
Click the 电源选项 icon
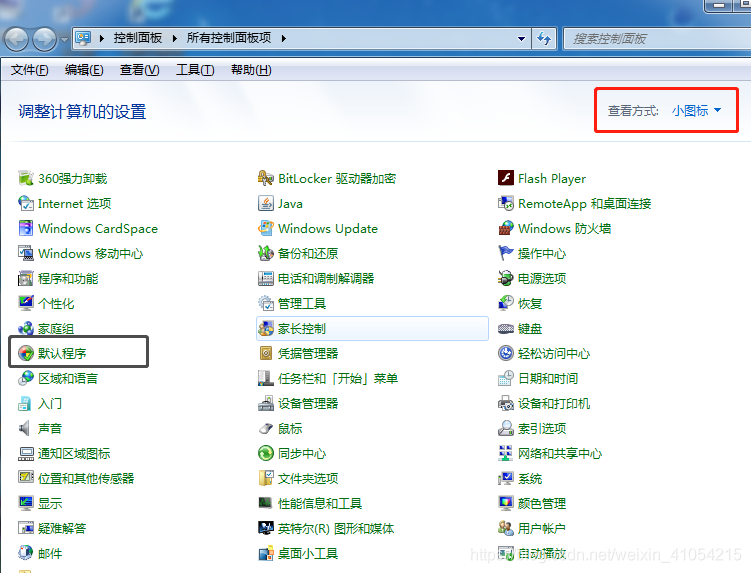[x=506, y=278]
